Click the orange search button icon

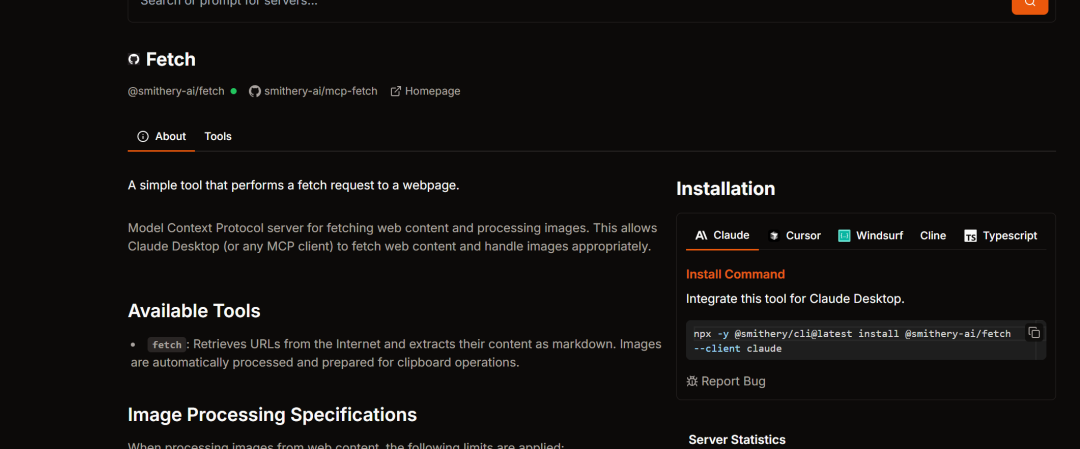pyautogui.click(x=1029, y=4)
